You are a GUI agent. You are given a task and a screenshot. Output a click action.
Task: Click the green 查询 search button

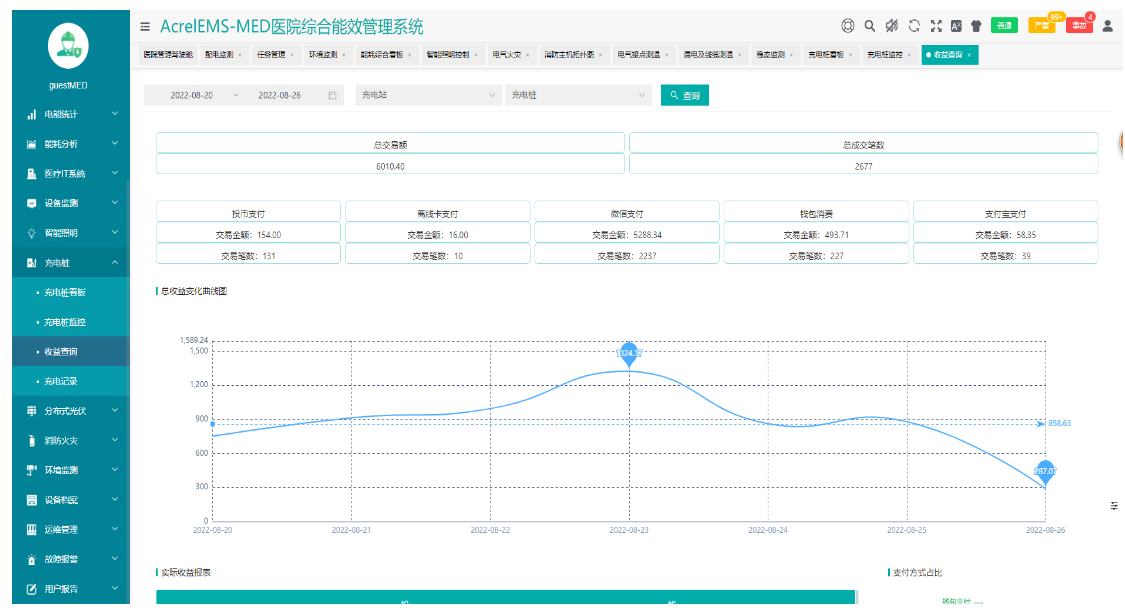685,96
